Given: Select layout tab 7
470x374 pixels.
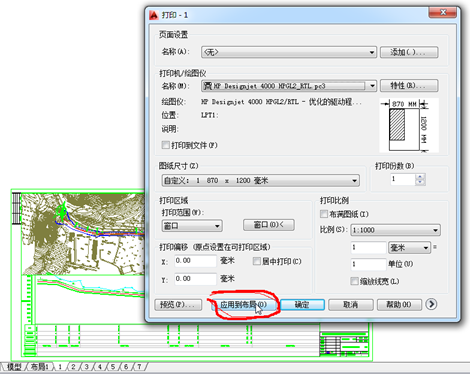Looking at the screenshot, I should point(139,367).
